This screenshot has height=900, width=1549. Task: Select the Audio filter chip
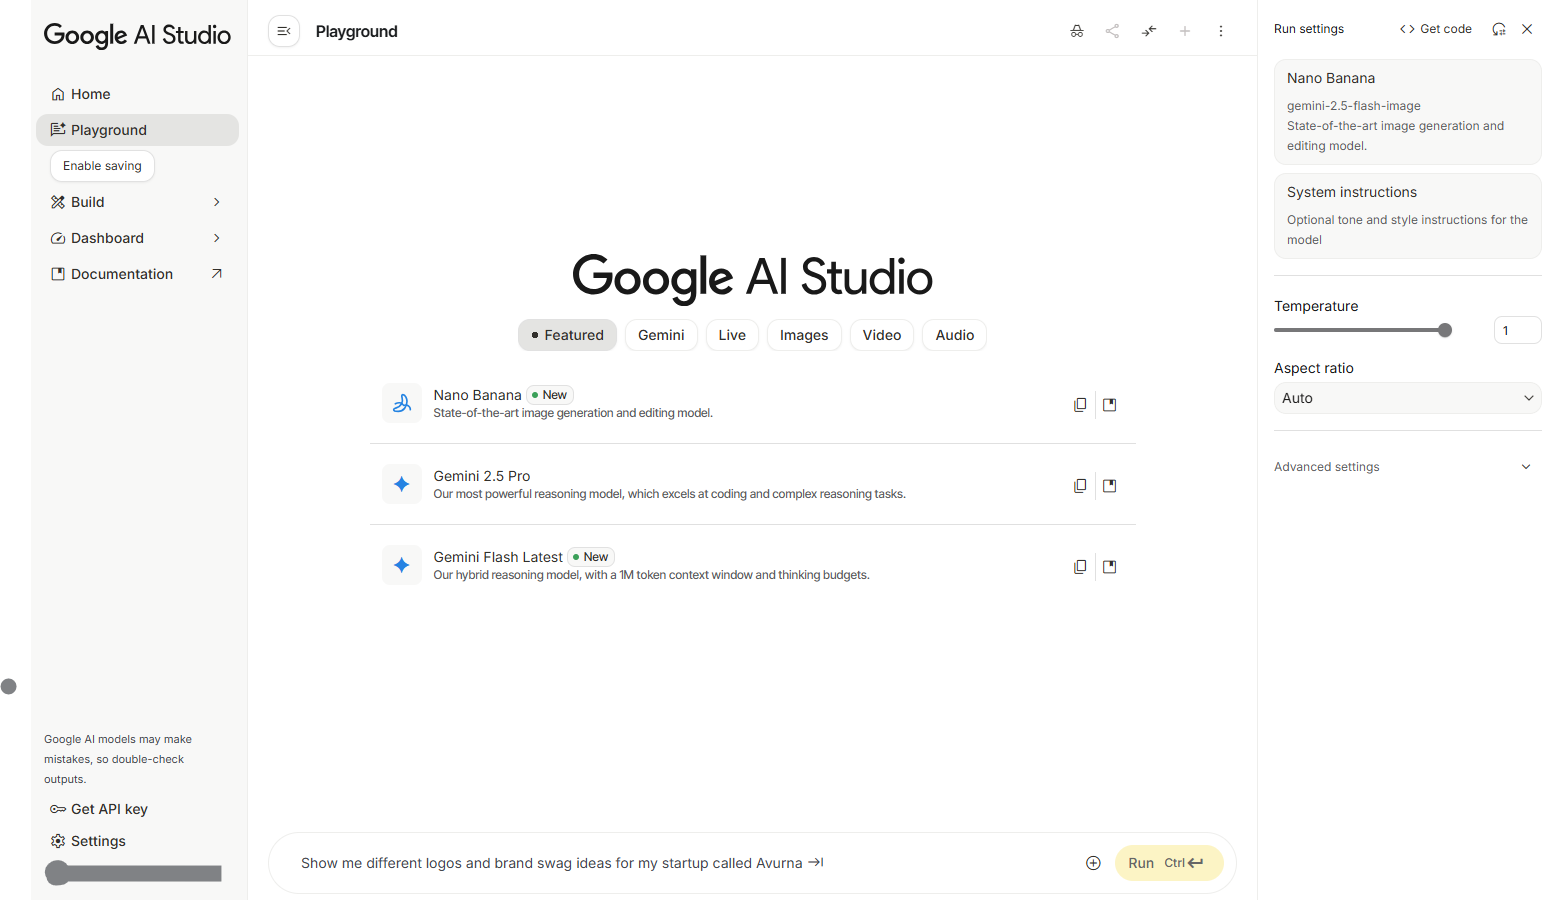pos(954,335)
